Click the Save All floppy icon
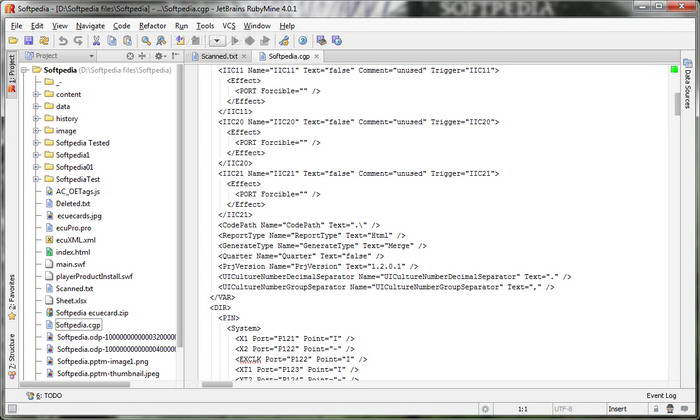This screenshot has width=700, height=420. tap(29, 41)
